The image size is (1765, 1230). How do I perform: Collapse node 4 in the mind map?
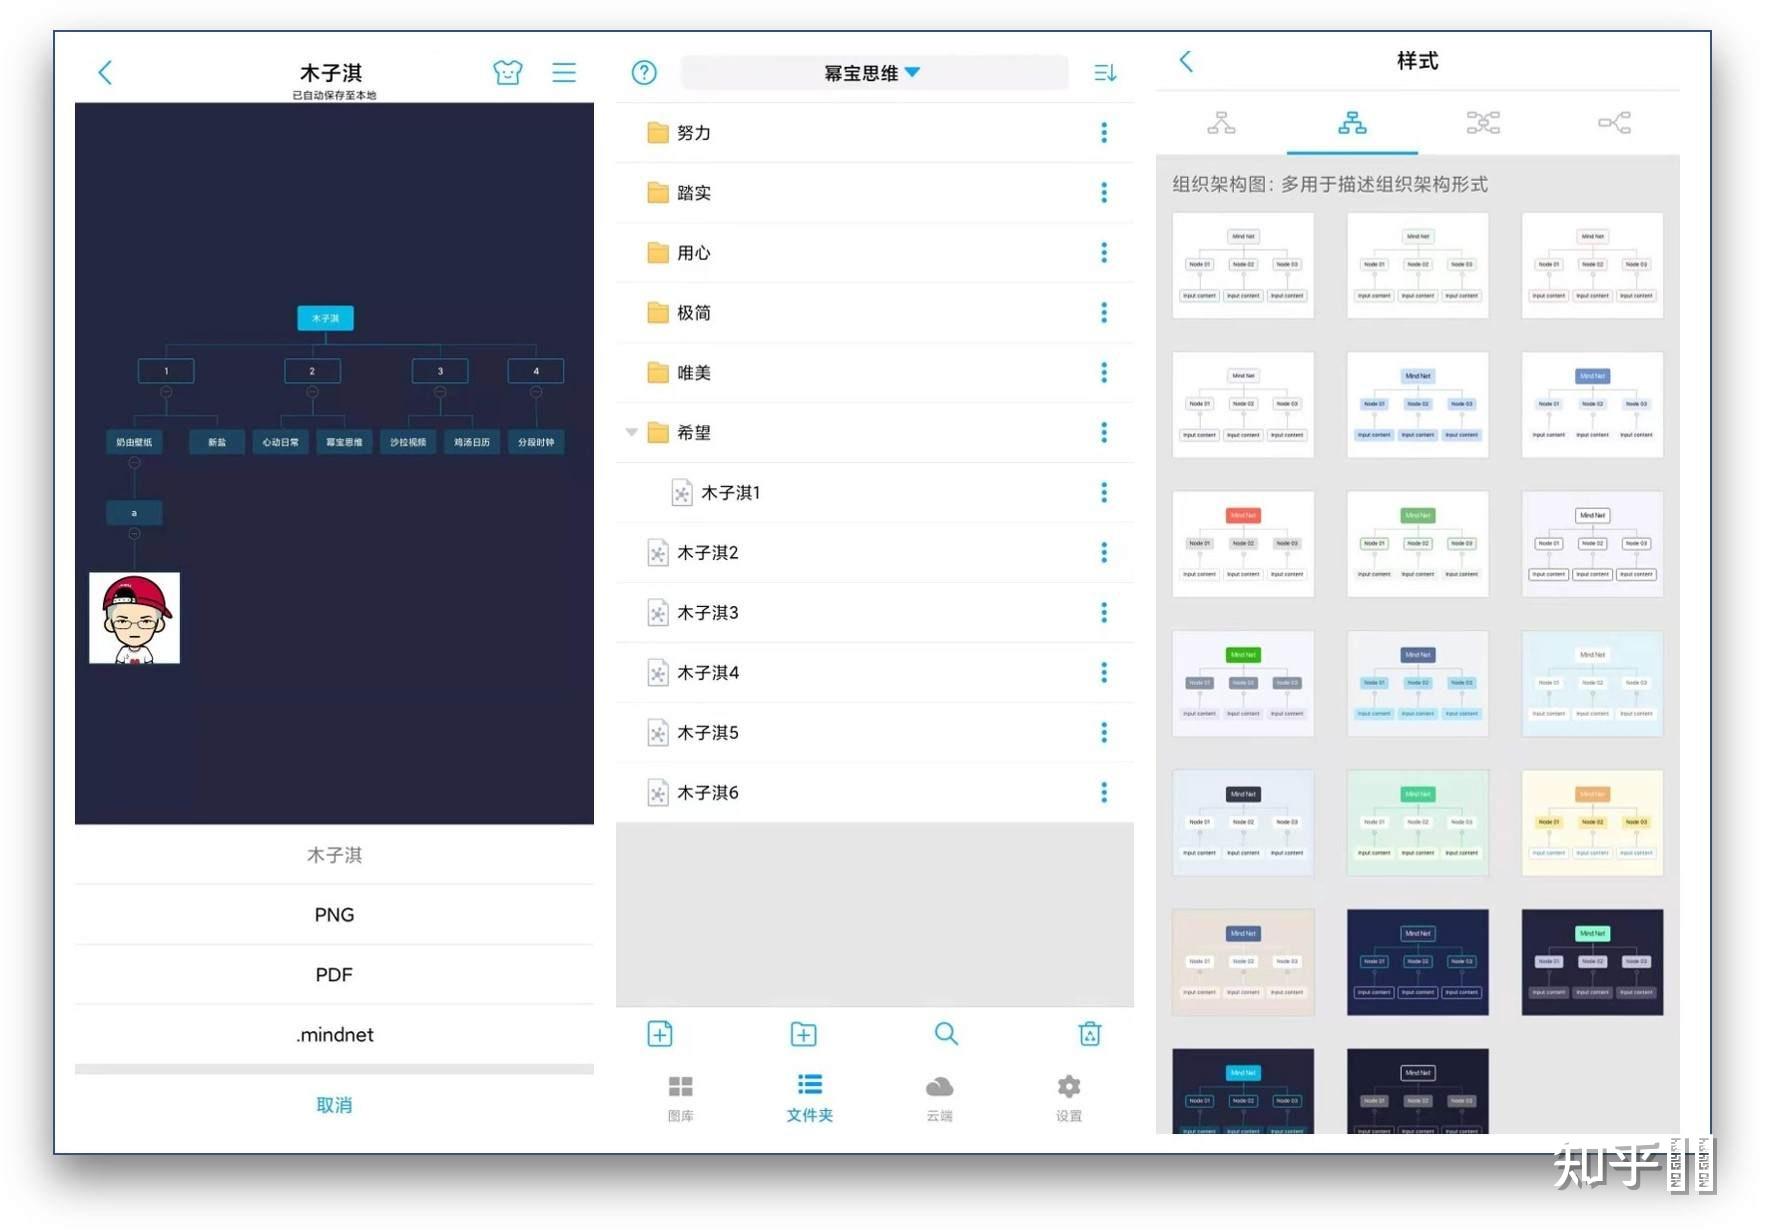[x=536, y=392]
